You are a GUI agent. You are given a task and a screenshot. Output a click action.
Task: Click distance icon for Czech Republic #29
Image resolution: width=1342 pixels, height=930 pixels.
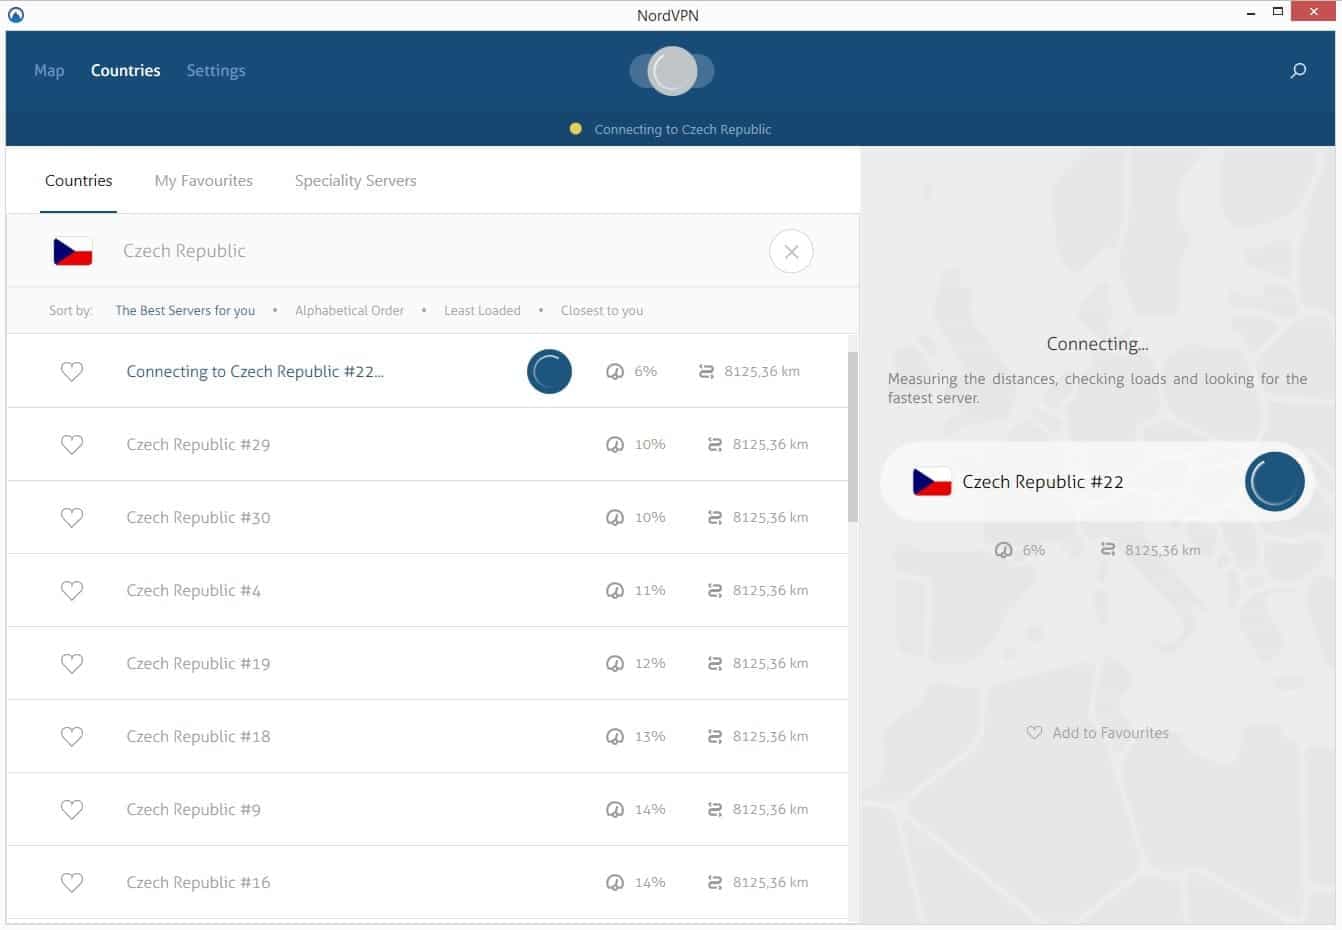(x=714, y=445)
